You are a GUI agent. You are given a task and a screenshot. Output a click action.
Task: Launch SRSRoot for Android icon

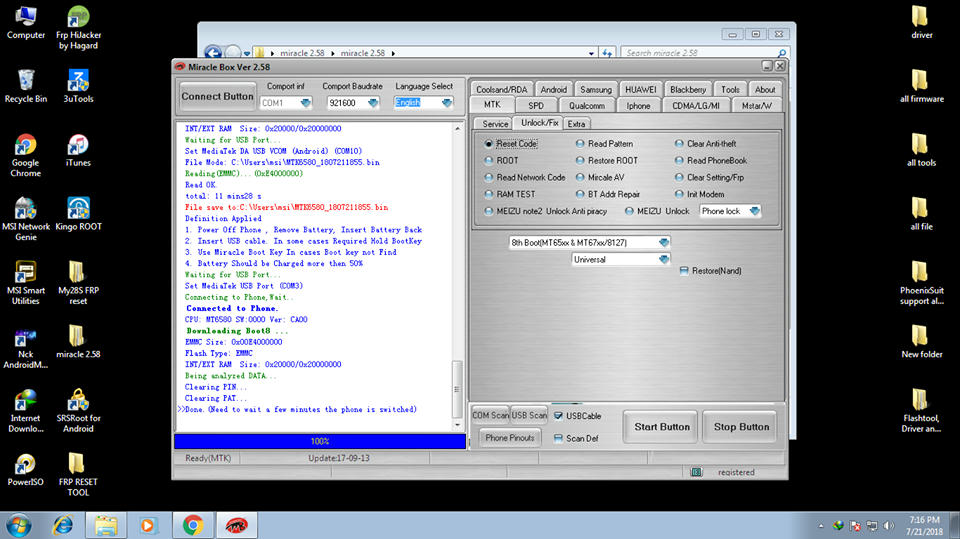tap(78, 411)
